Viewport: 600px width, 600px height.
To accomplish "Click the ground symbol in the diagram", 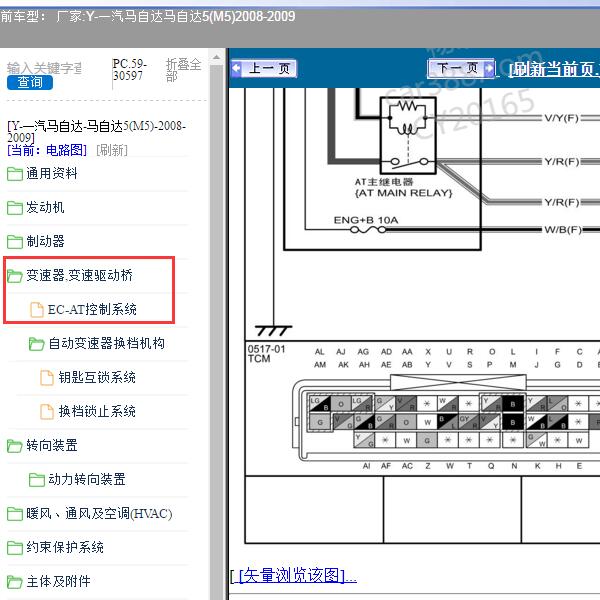I will click(x=273, y=331).
